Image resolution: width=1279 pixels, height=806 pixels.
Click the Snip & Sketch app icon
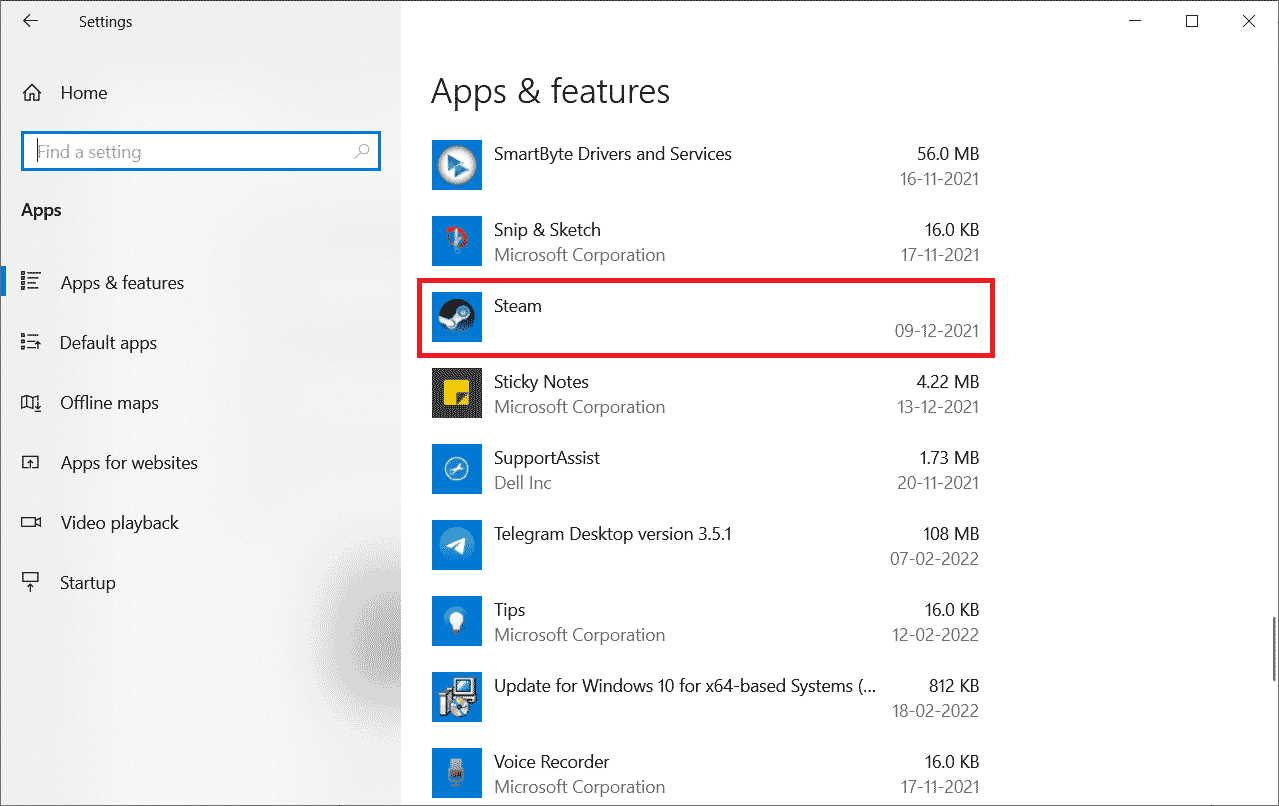point(457,241)
